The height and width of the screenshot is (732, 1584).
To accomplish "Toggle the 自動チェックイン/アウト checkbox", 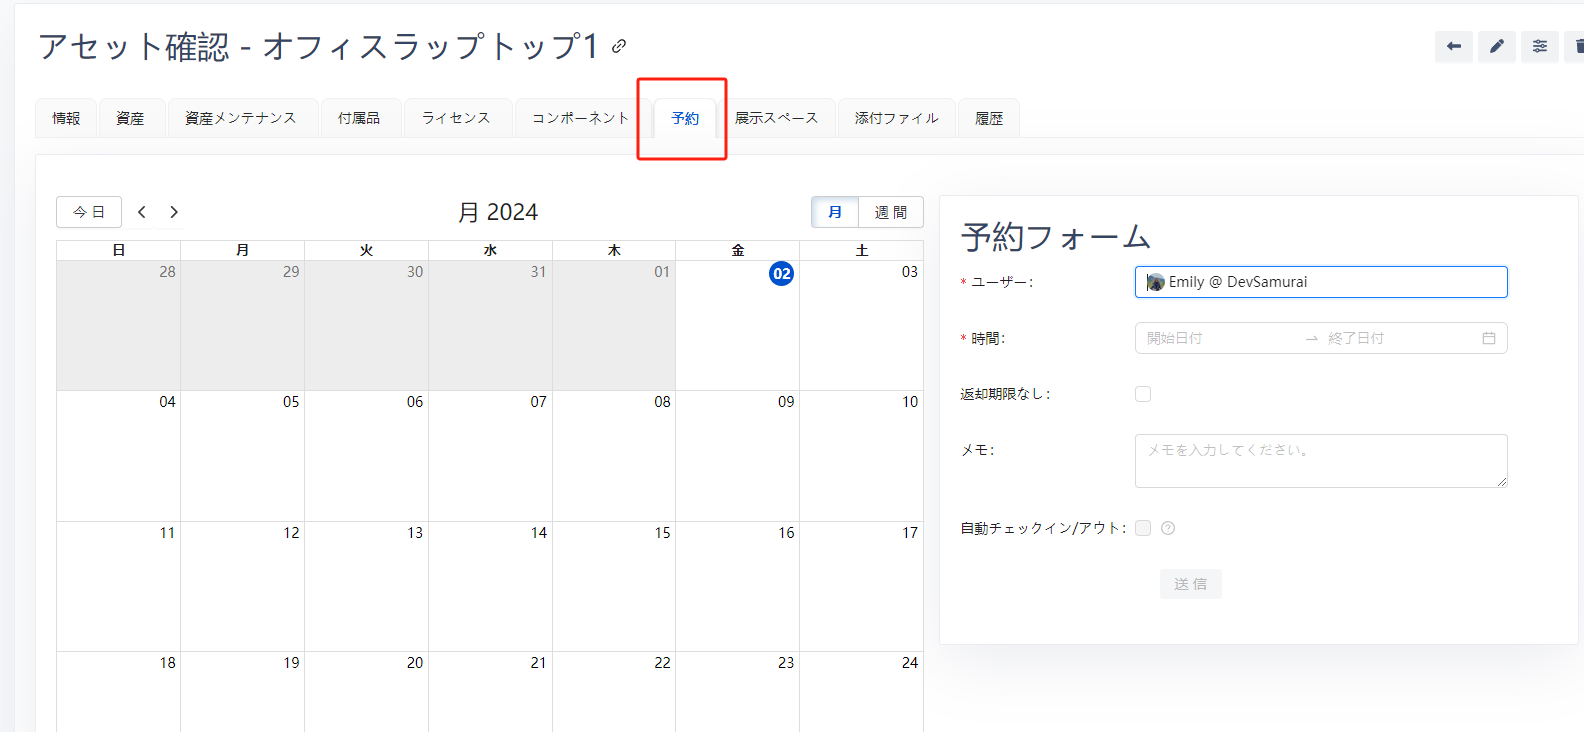I will coord(1143,528).
